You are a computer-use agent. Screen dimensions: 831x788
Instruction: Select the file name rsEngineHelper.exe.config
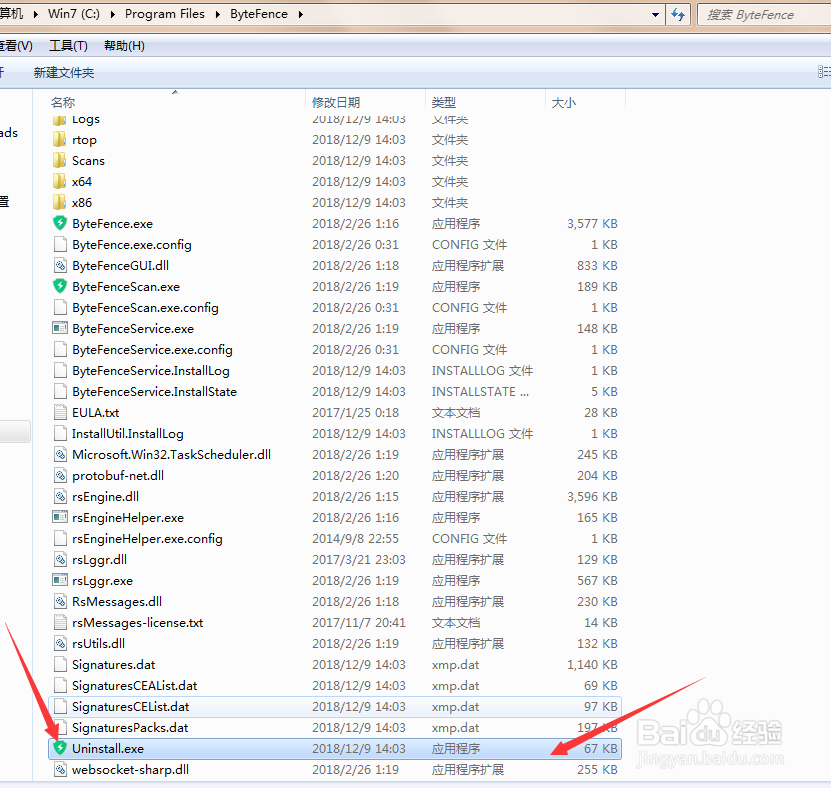tap(147, 538)
